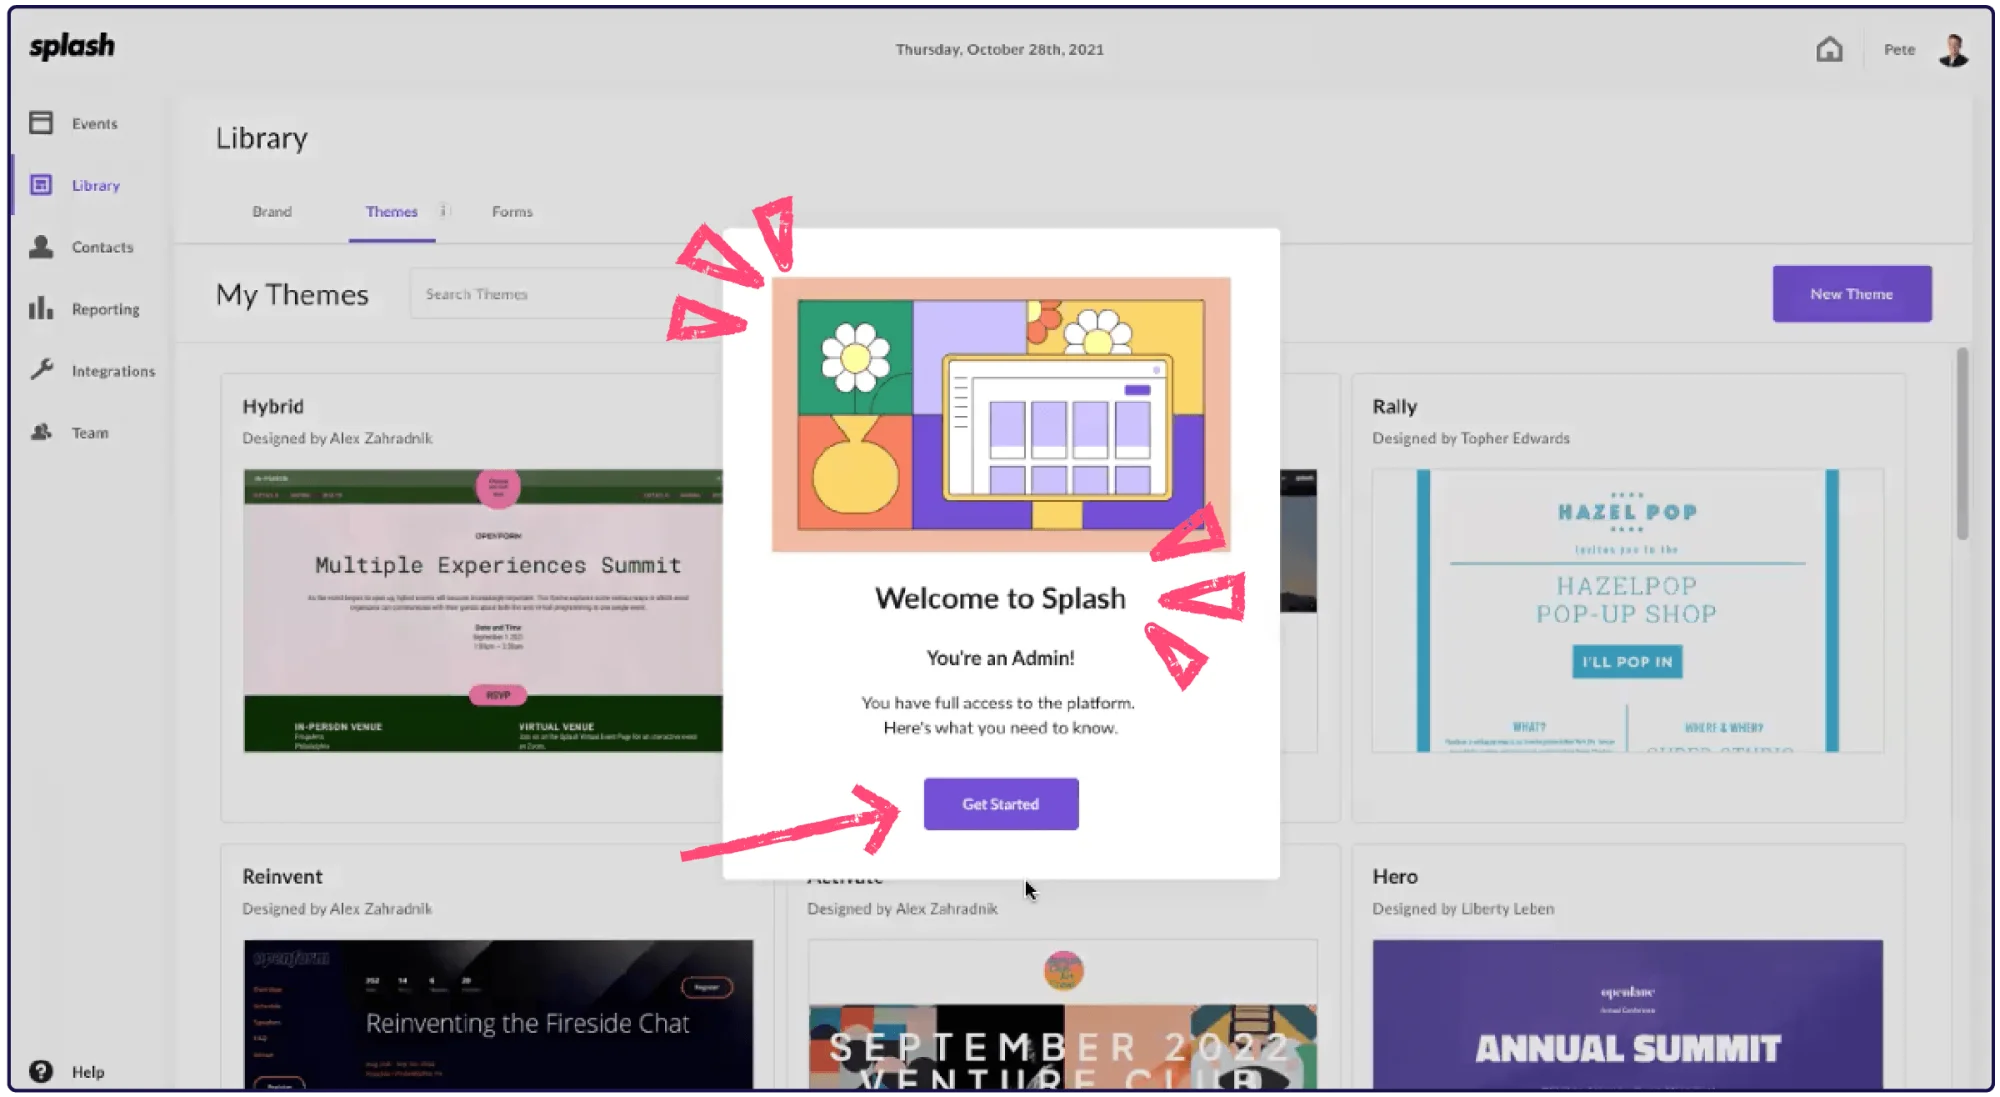
Task: Click the Team people icon
Action: (x=41, y=432)
